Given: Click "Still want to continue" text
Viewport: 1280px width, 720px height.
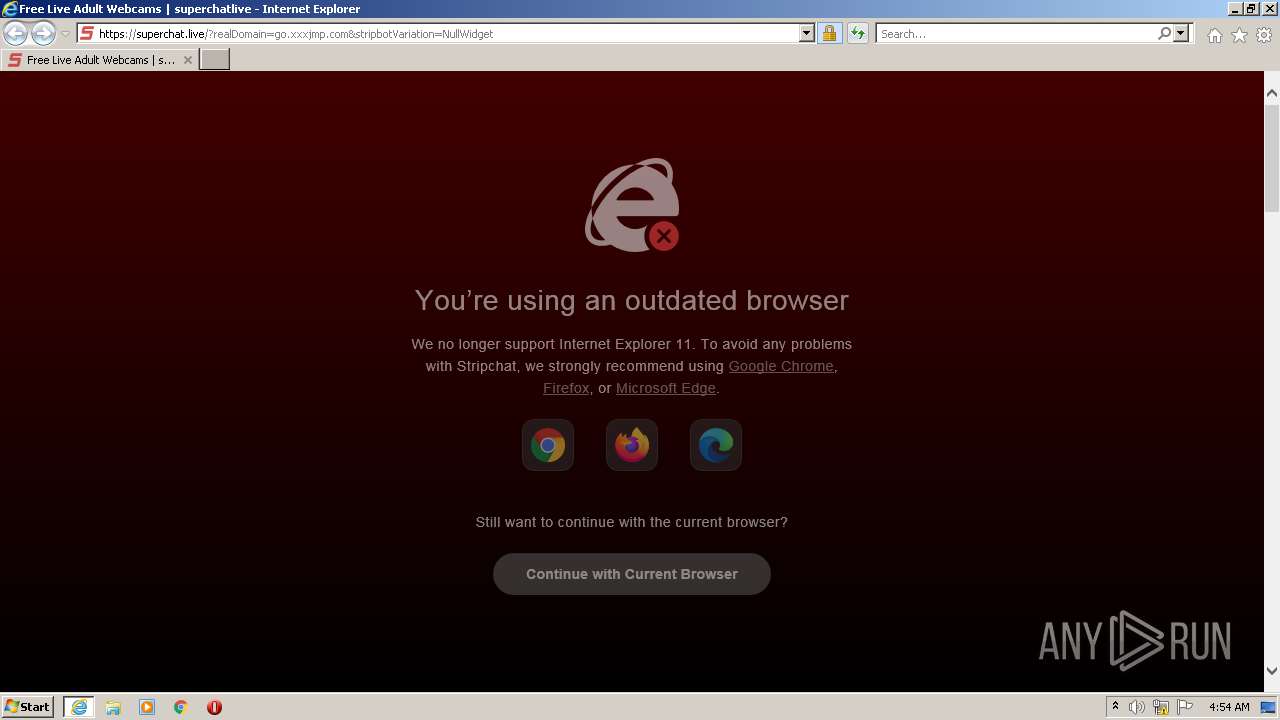Looking at the screenshot, I should pyautogui.click(x=632, y=522).
